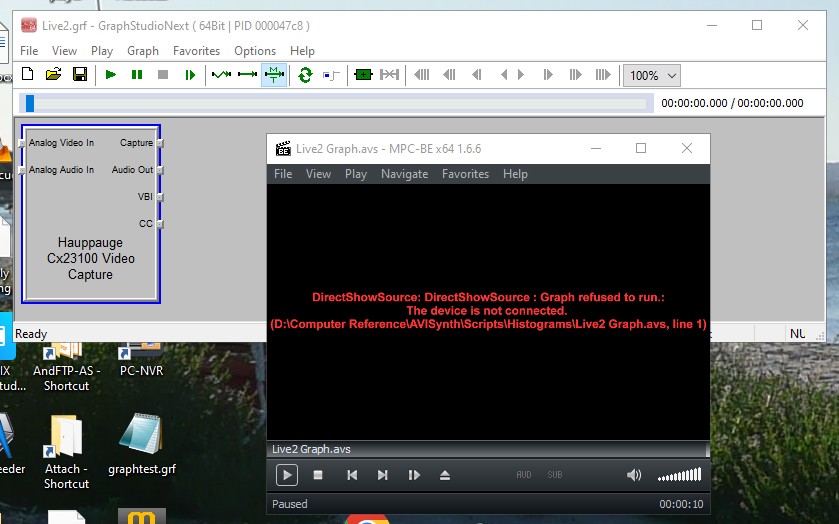This screenshot has height=524, width=839.
Task: Open GraphStudioNext Help menu
Action: 302,51
